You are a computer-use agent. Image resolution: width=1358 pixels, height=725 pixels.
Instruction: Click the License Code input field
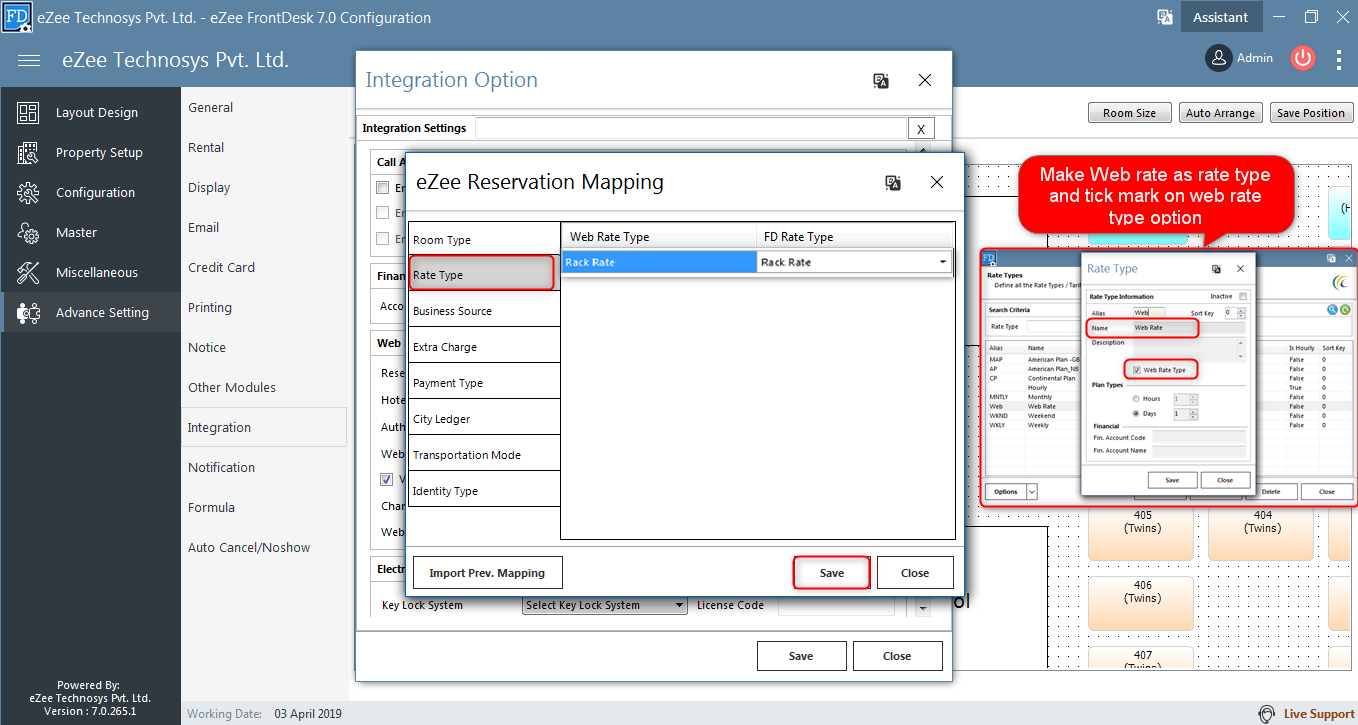(836, 605)
